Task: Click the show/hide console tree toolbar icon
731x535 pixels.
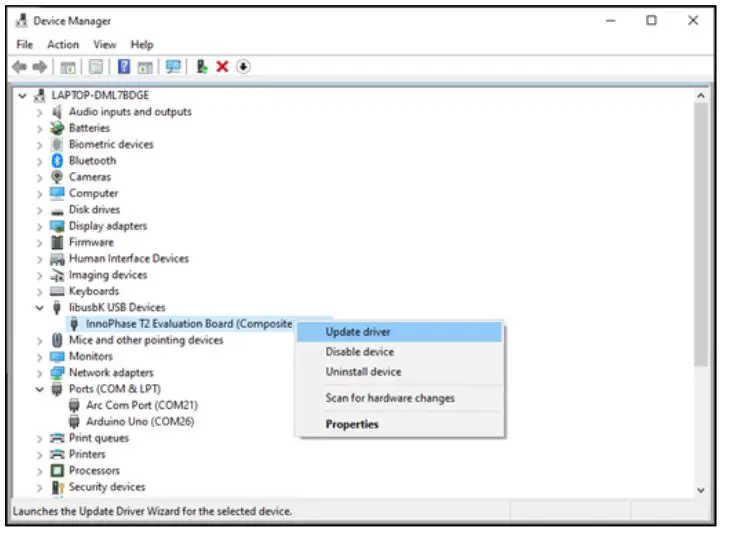Action: click(x=68, y=67)
